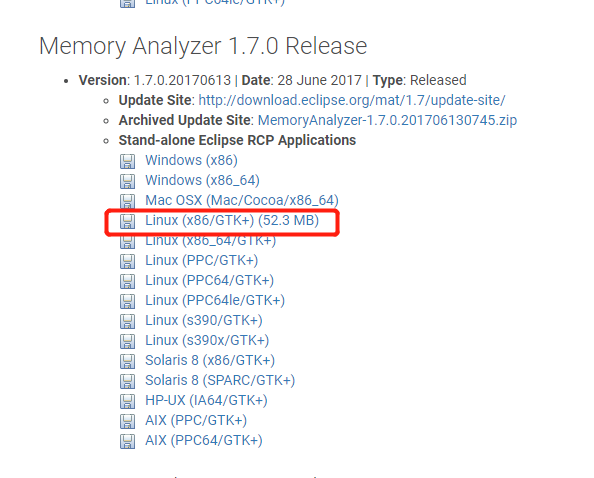
Task: Click the disk icon beside AIX (PPC/GTK+)
Action: pyautogui.click(x=127, y=421)
